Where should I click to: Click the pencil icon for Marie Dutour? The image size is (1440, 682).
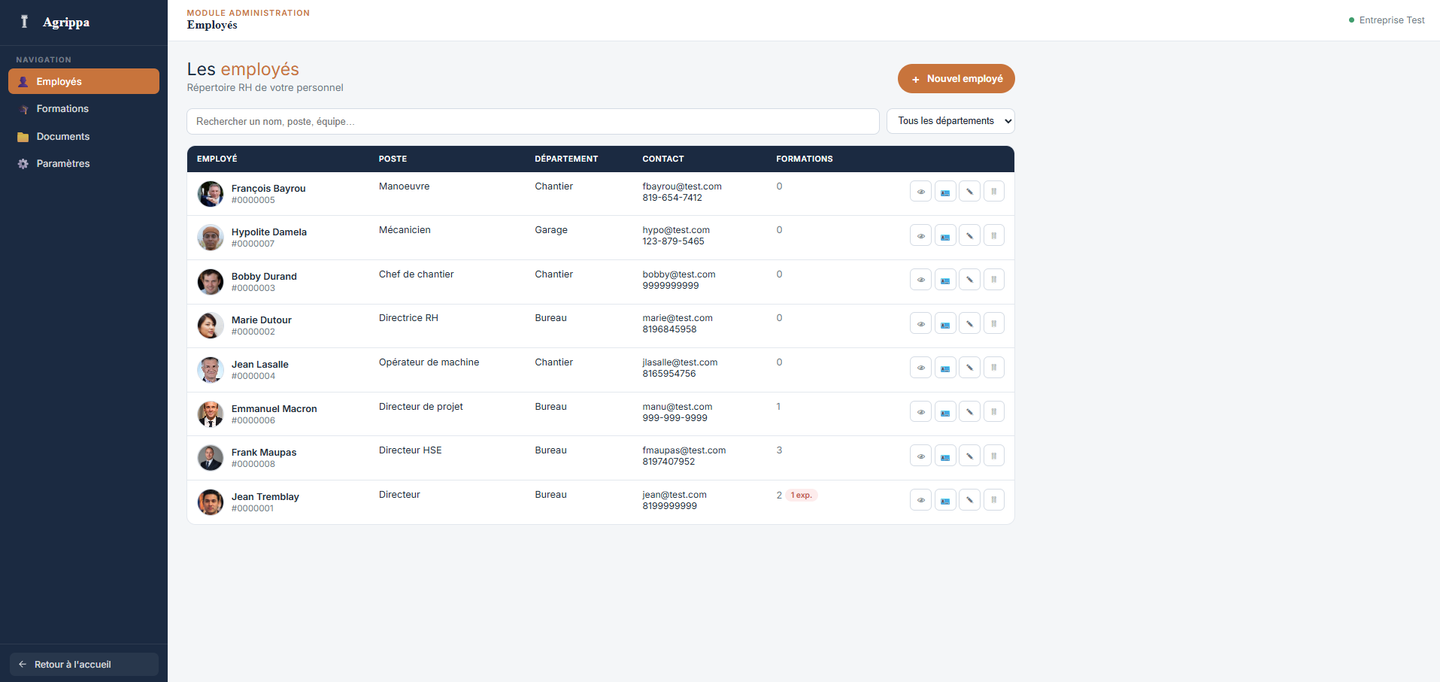click(969, 324)
